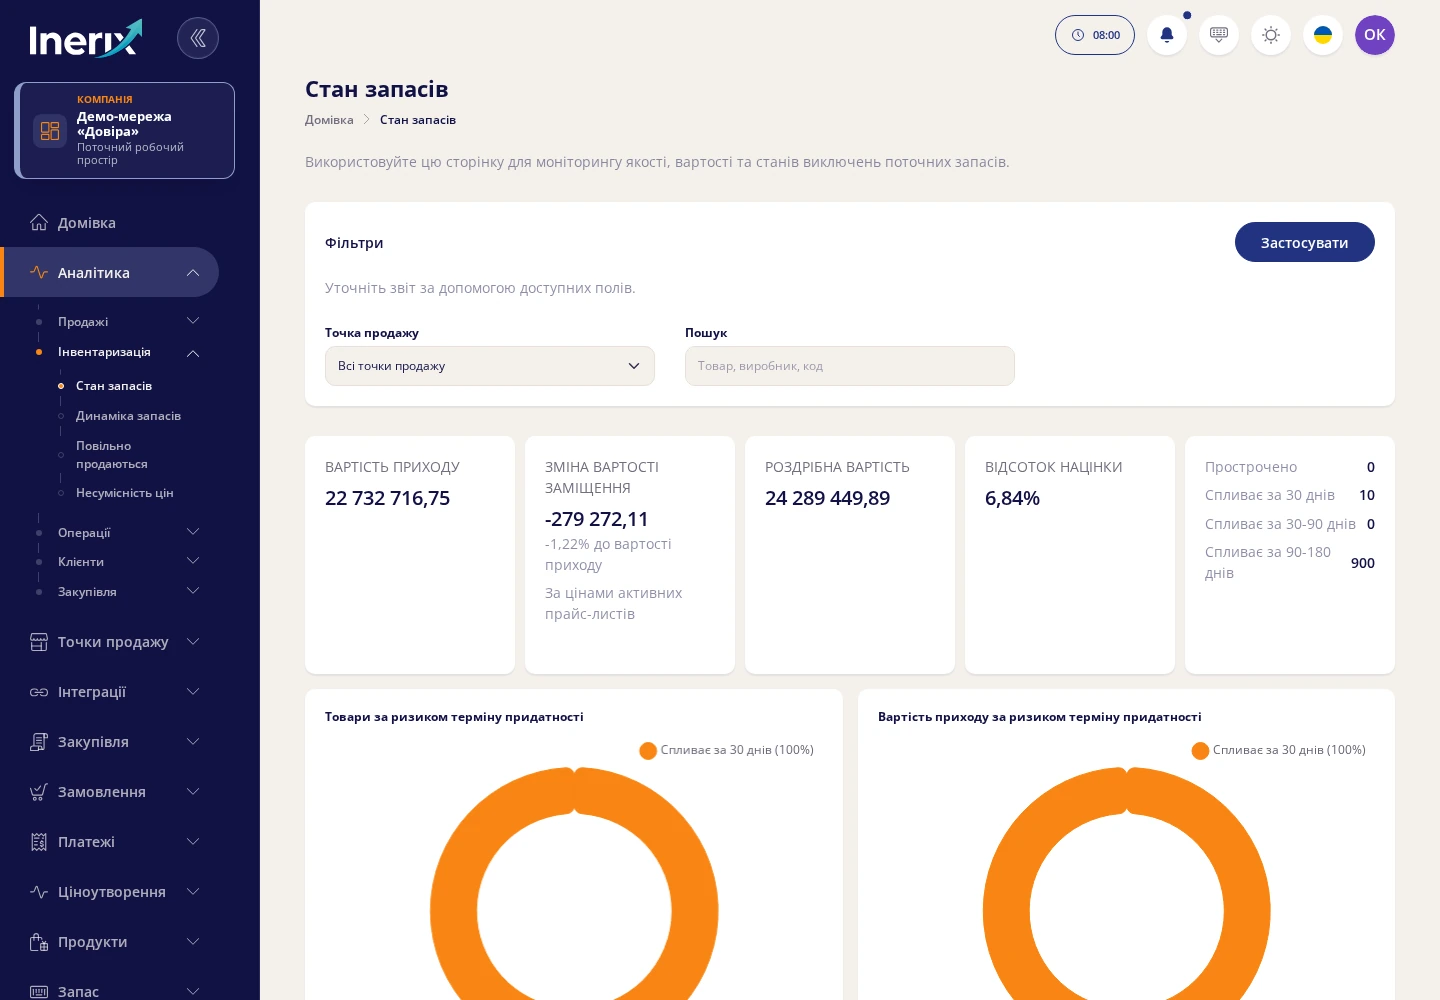
Task: Click the Замовлення cart icon
Action: click(39, 792)
